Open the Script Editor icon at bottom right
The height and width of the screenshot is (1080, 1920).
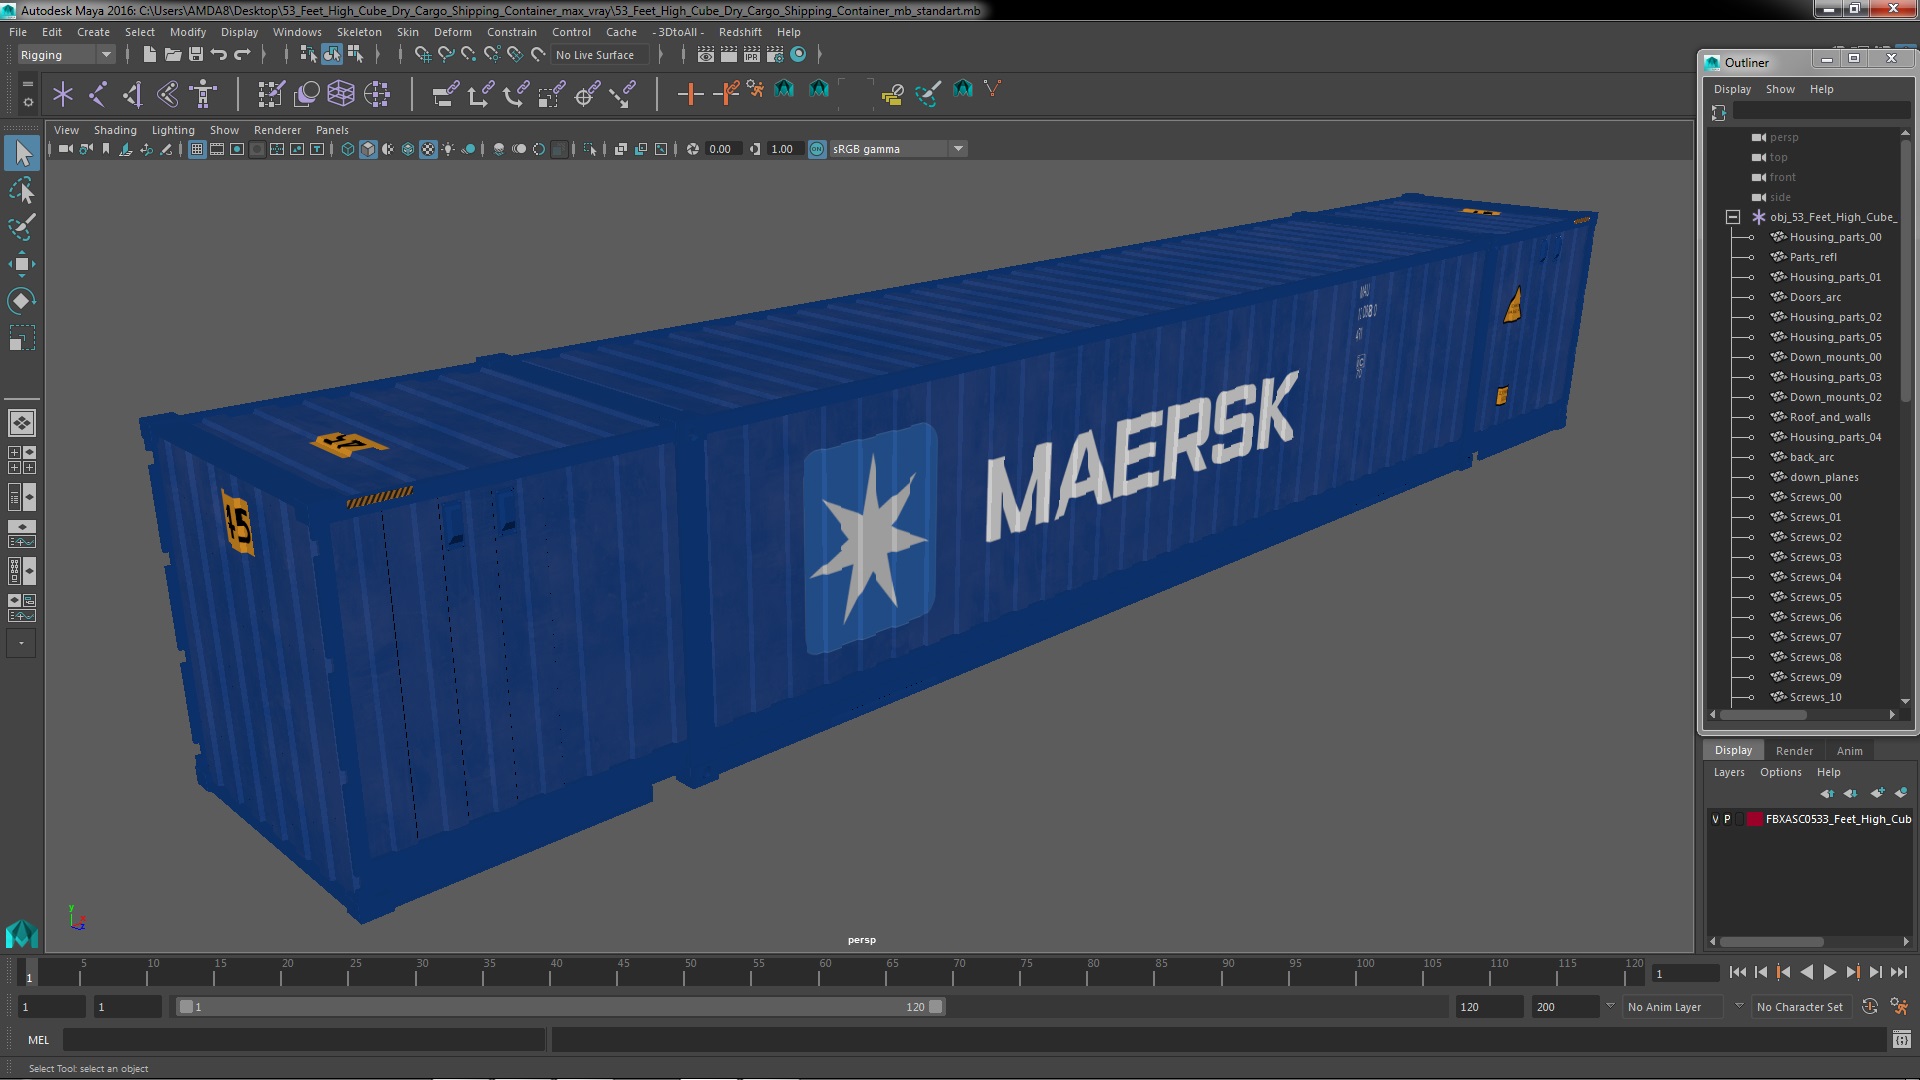(1901, 1040)
